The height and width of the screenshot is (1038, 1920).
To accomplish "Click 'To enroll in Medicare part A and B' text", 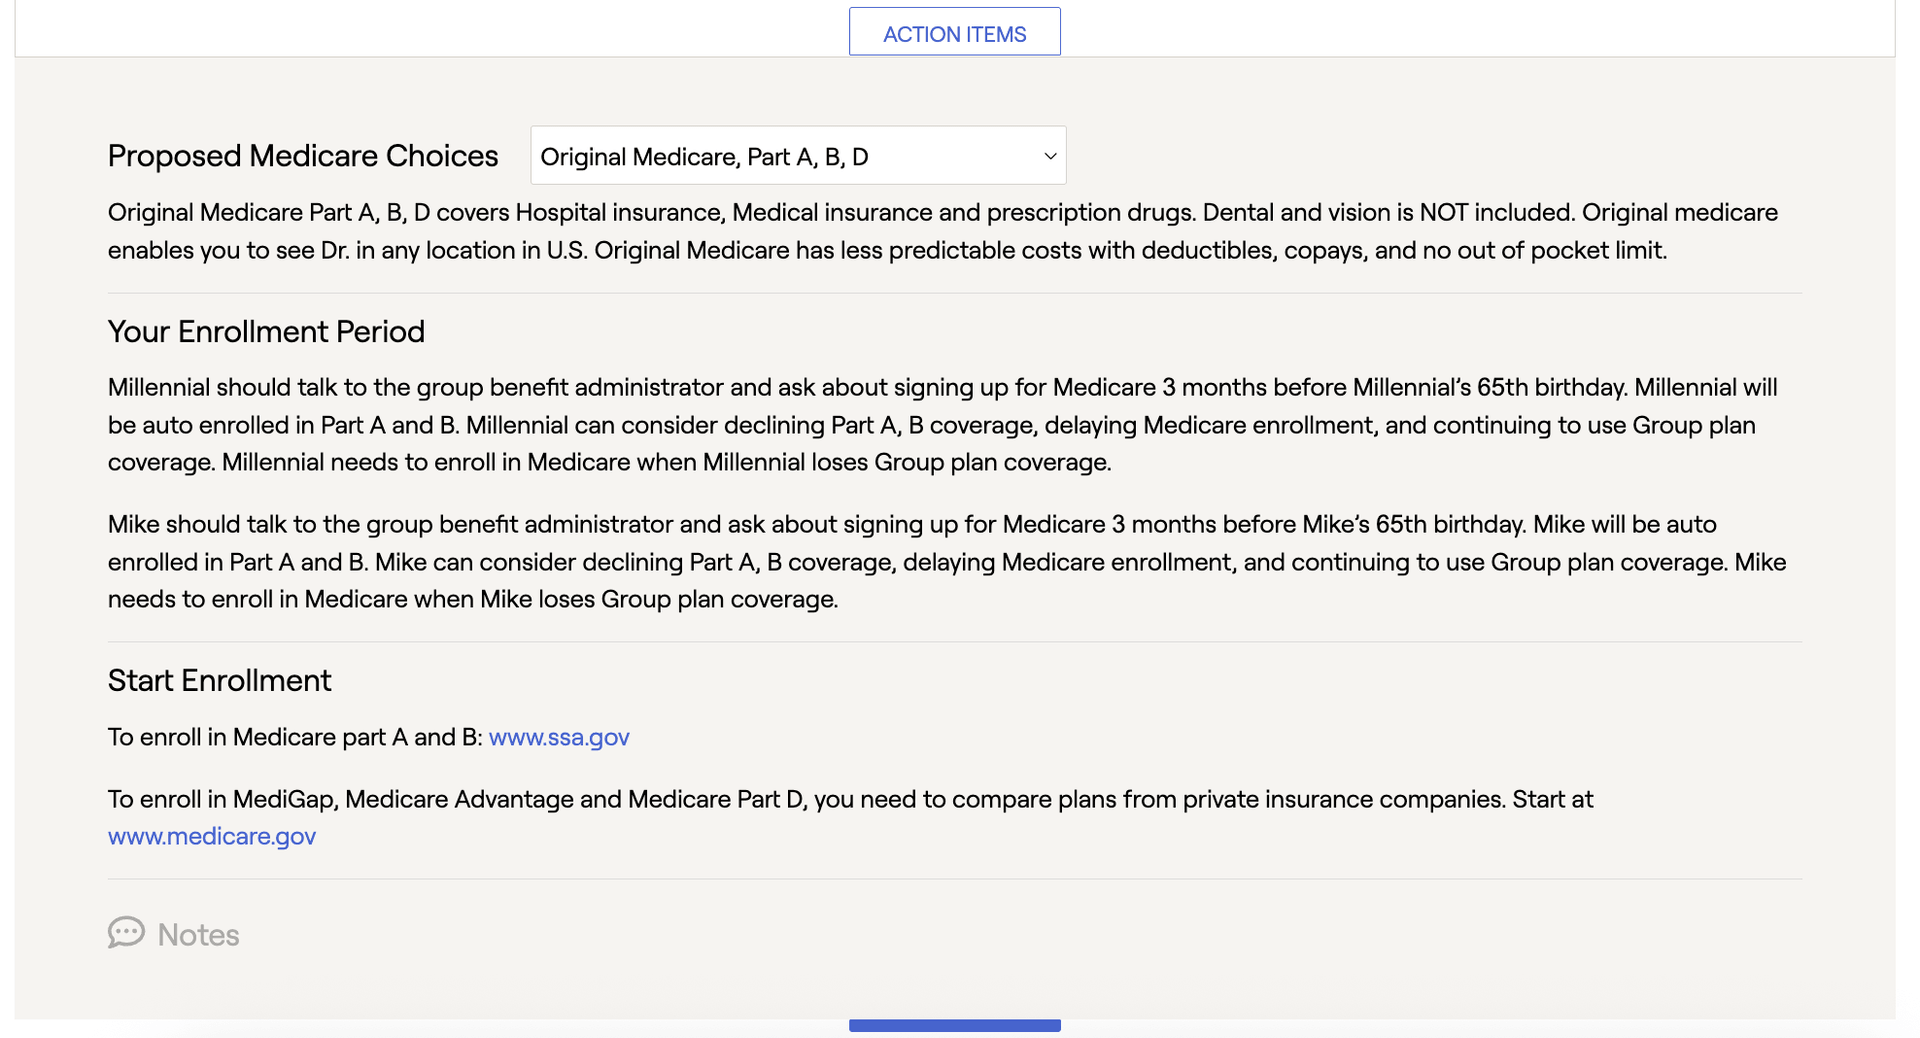I will tap(295, 737).
